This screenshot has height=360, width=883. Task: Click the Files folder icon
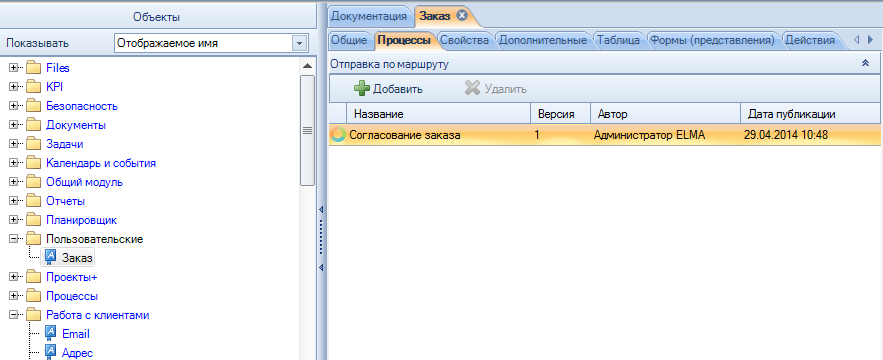coord(34,68)
